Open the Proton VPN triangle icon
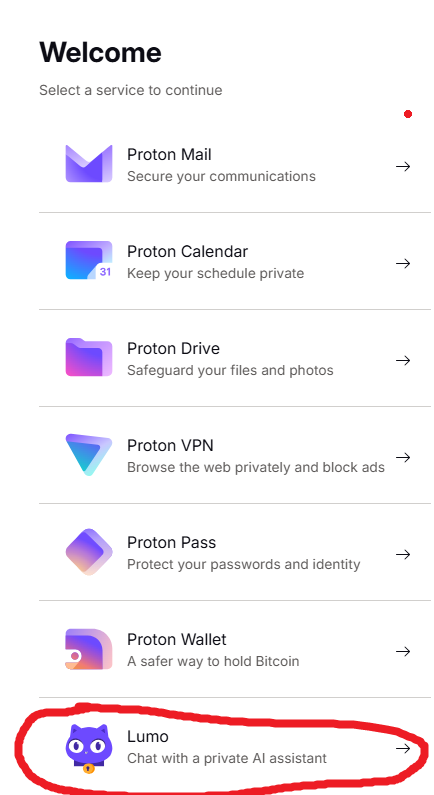Screen dimensions: 434x795 click(x=89, y=454)
